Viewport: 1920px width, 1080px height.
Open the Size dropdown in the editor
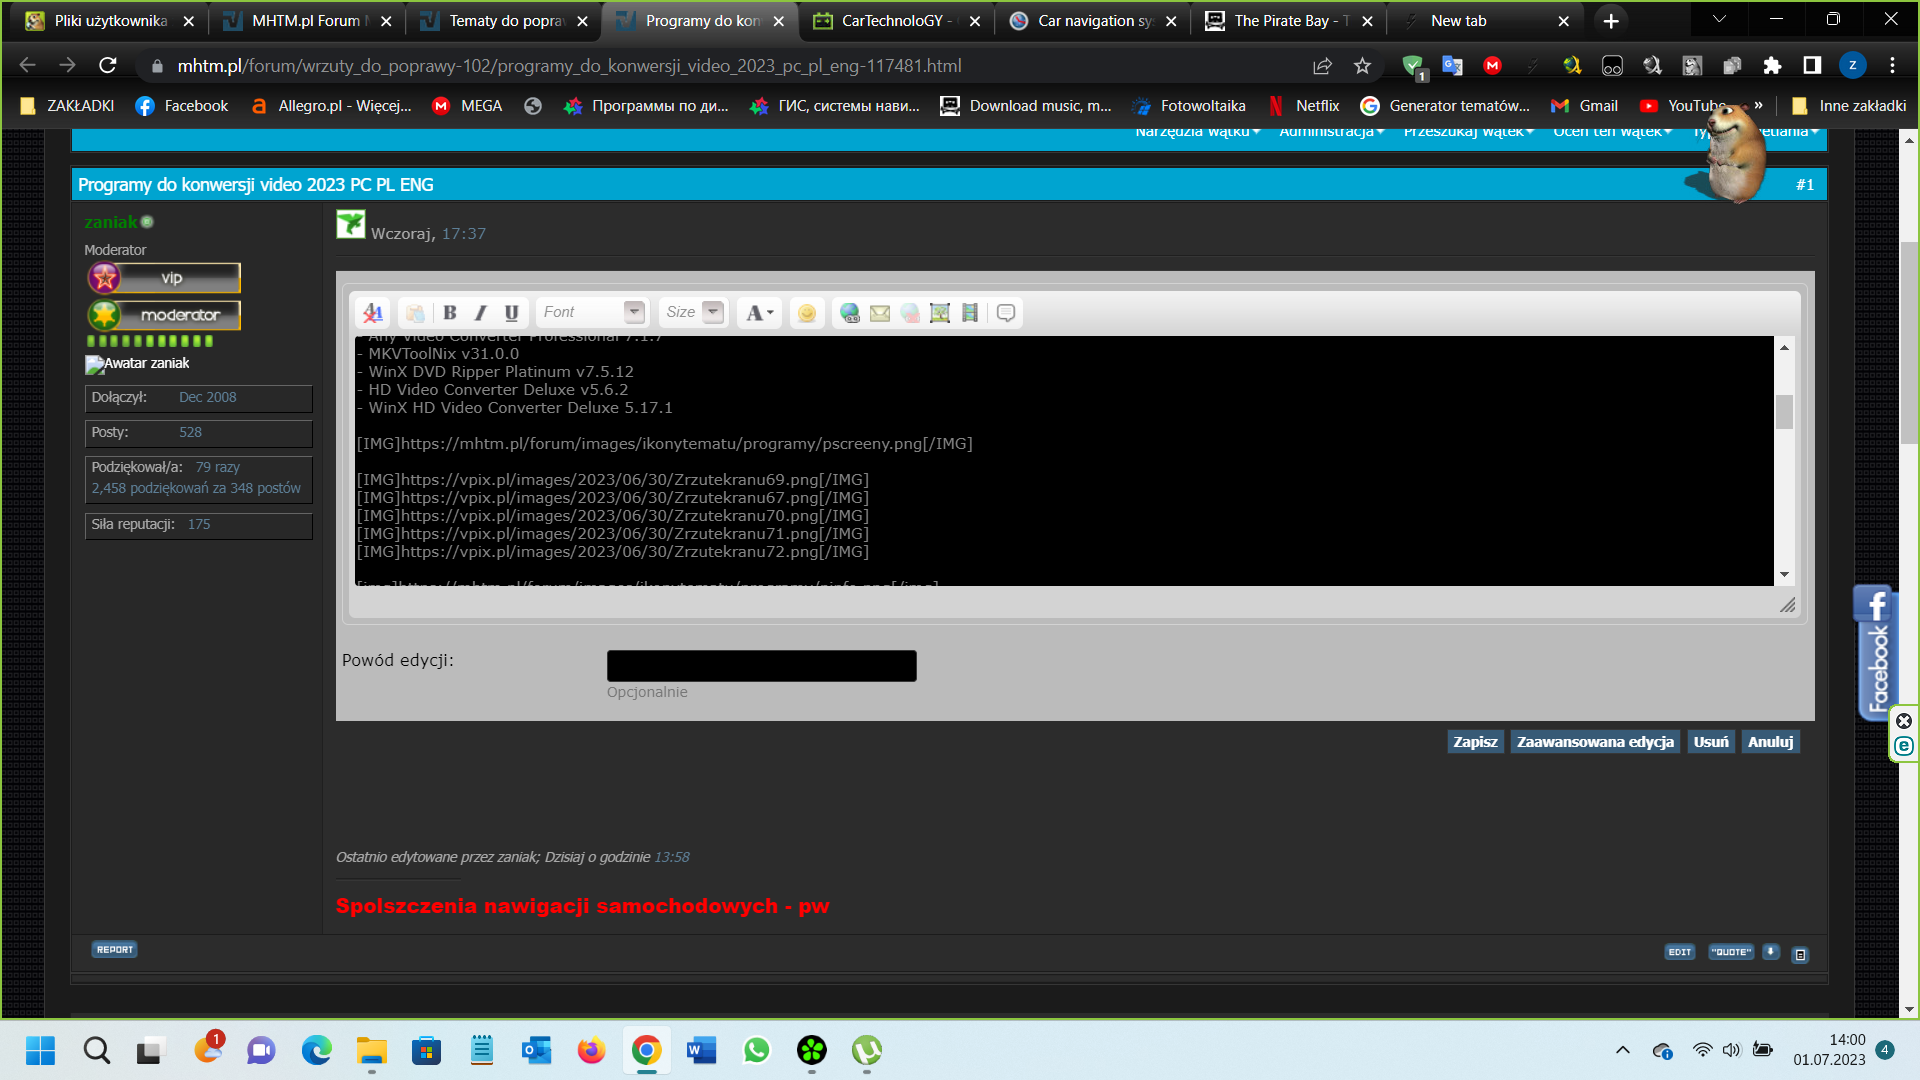[x=693, y=312]
